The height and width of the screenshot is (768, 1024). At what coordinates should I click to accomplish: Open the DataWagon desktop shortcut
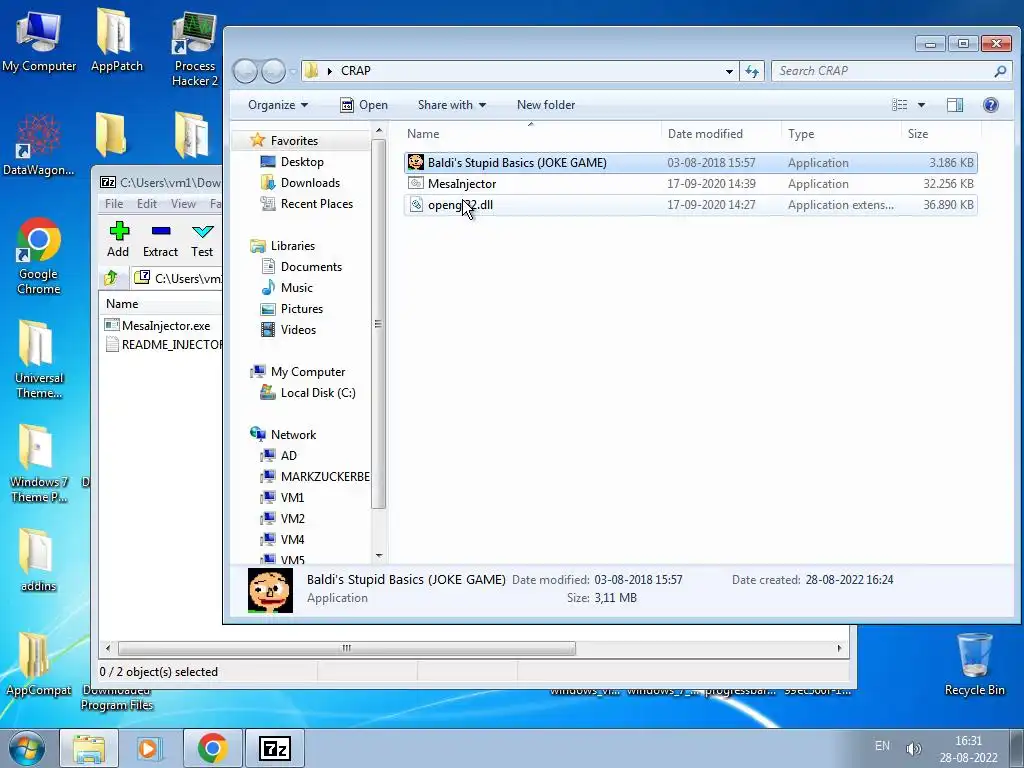tap(39, 145)
